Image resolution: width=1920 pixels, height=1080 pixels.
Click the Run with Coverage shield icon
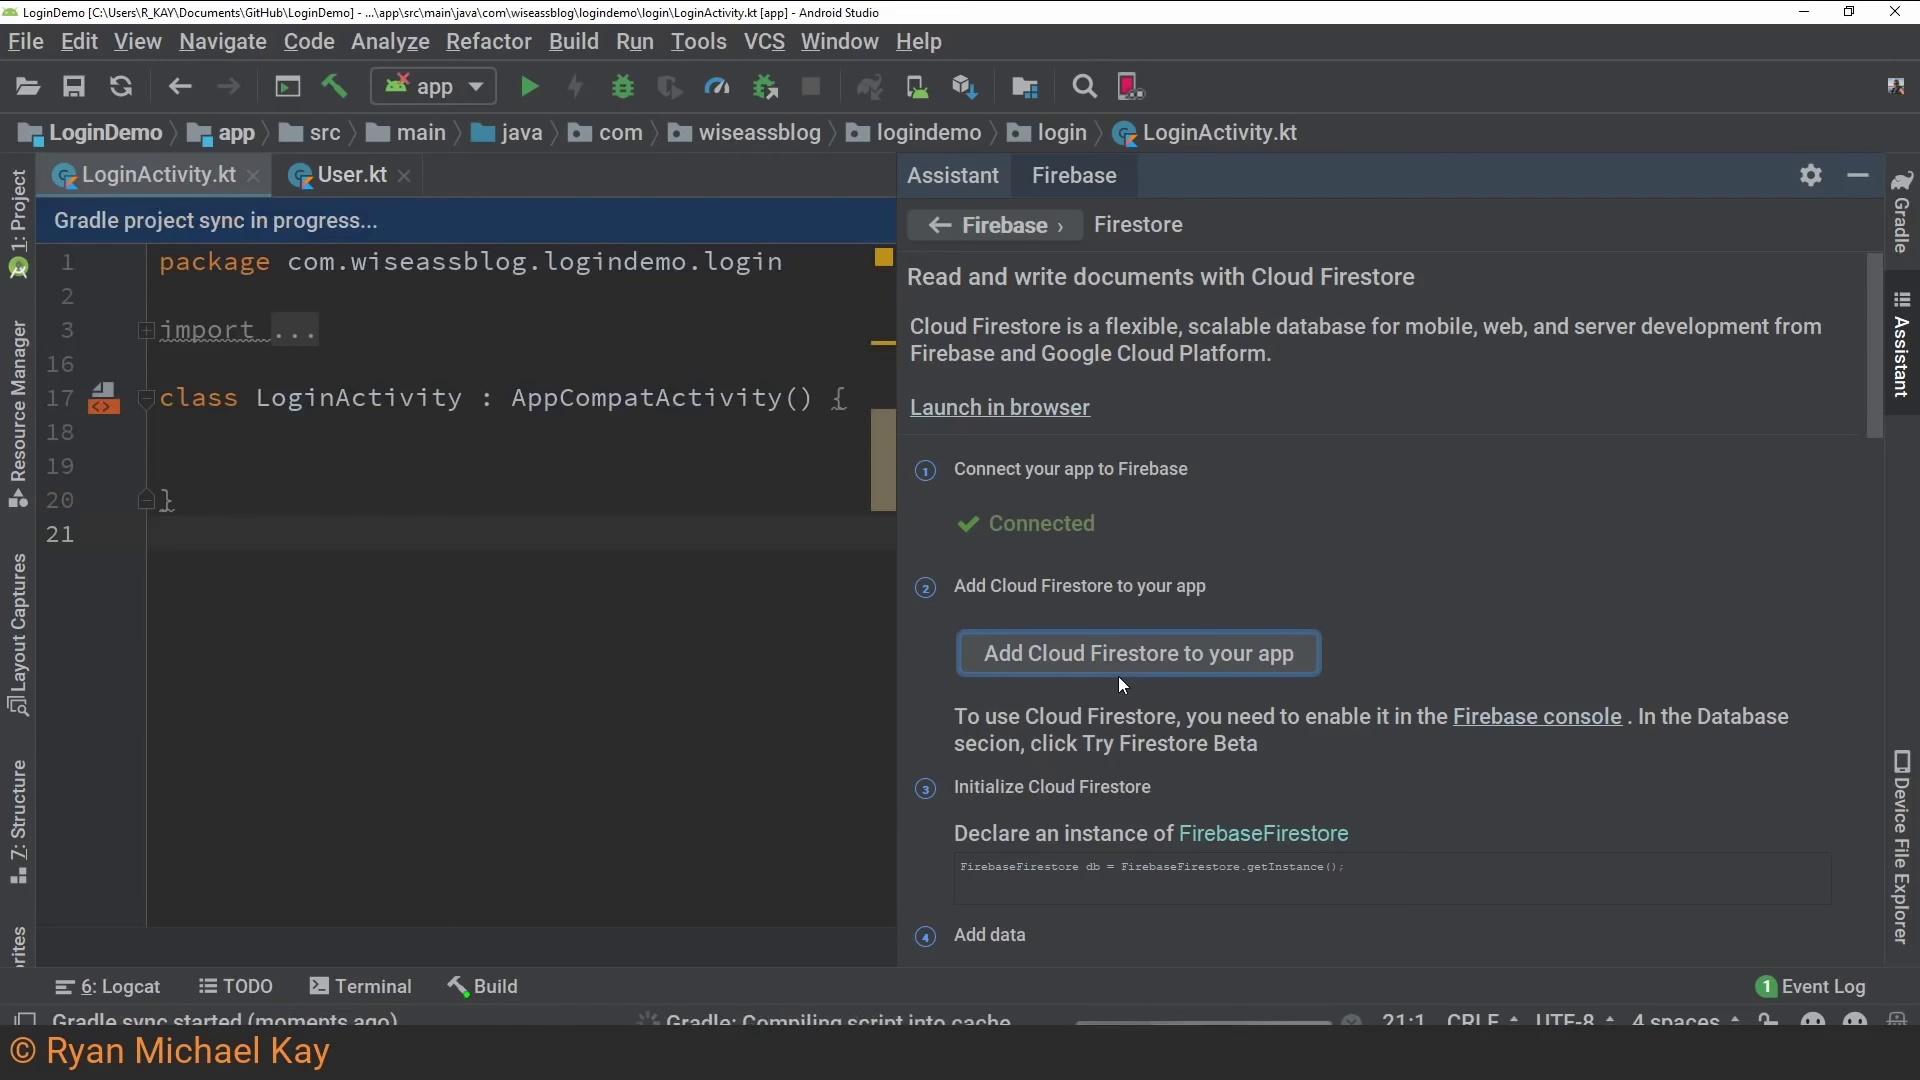point(669,87)
